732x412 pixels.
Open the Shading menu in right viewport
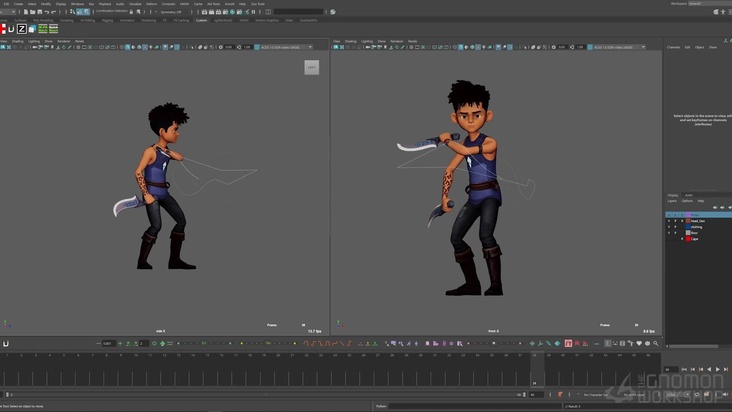click(x=350, y=41)
